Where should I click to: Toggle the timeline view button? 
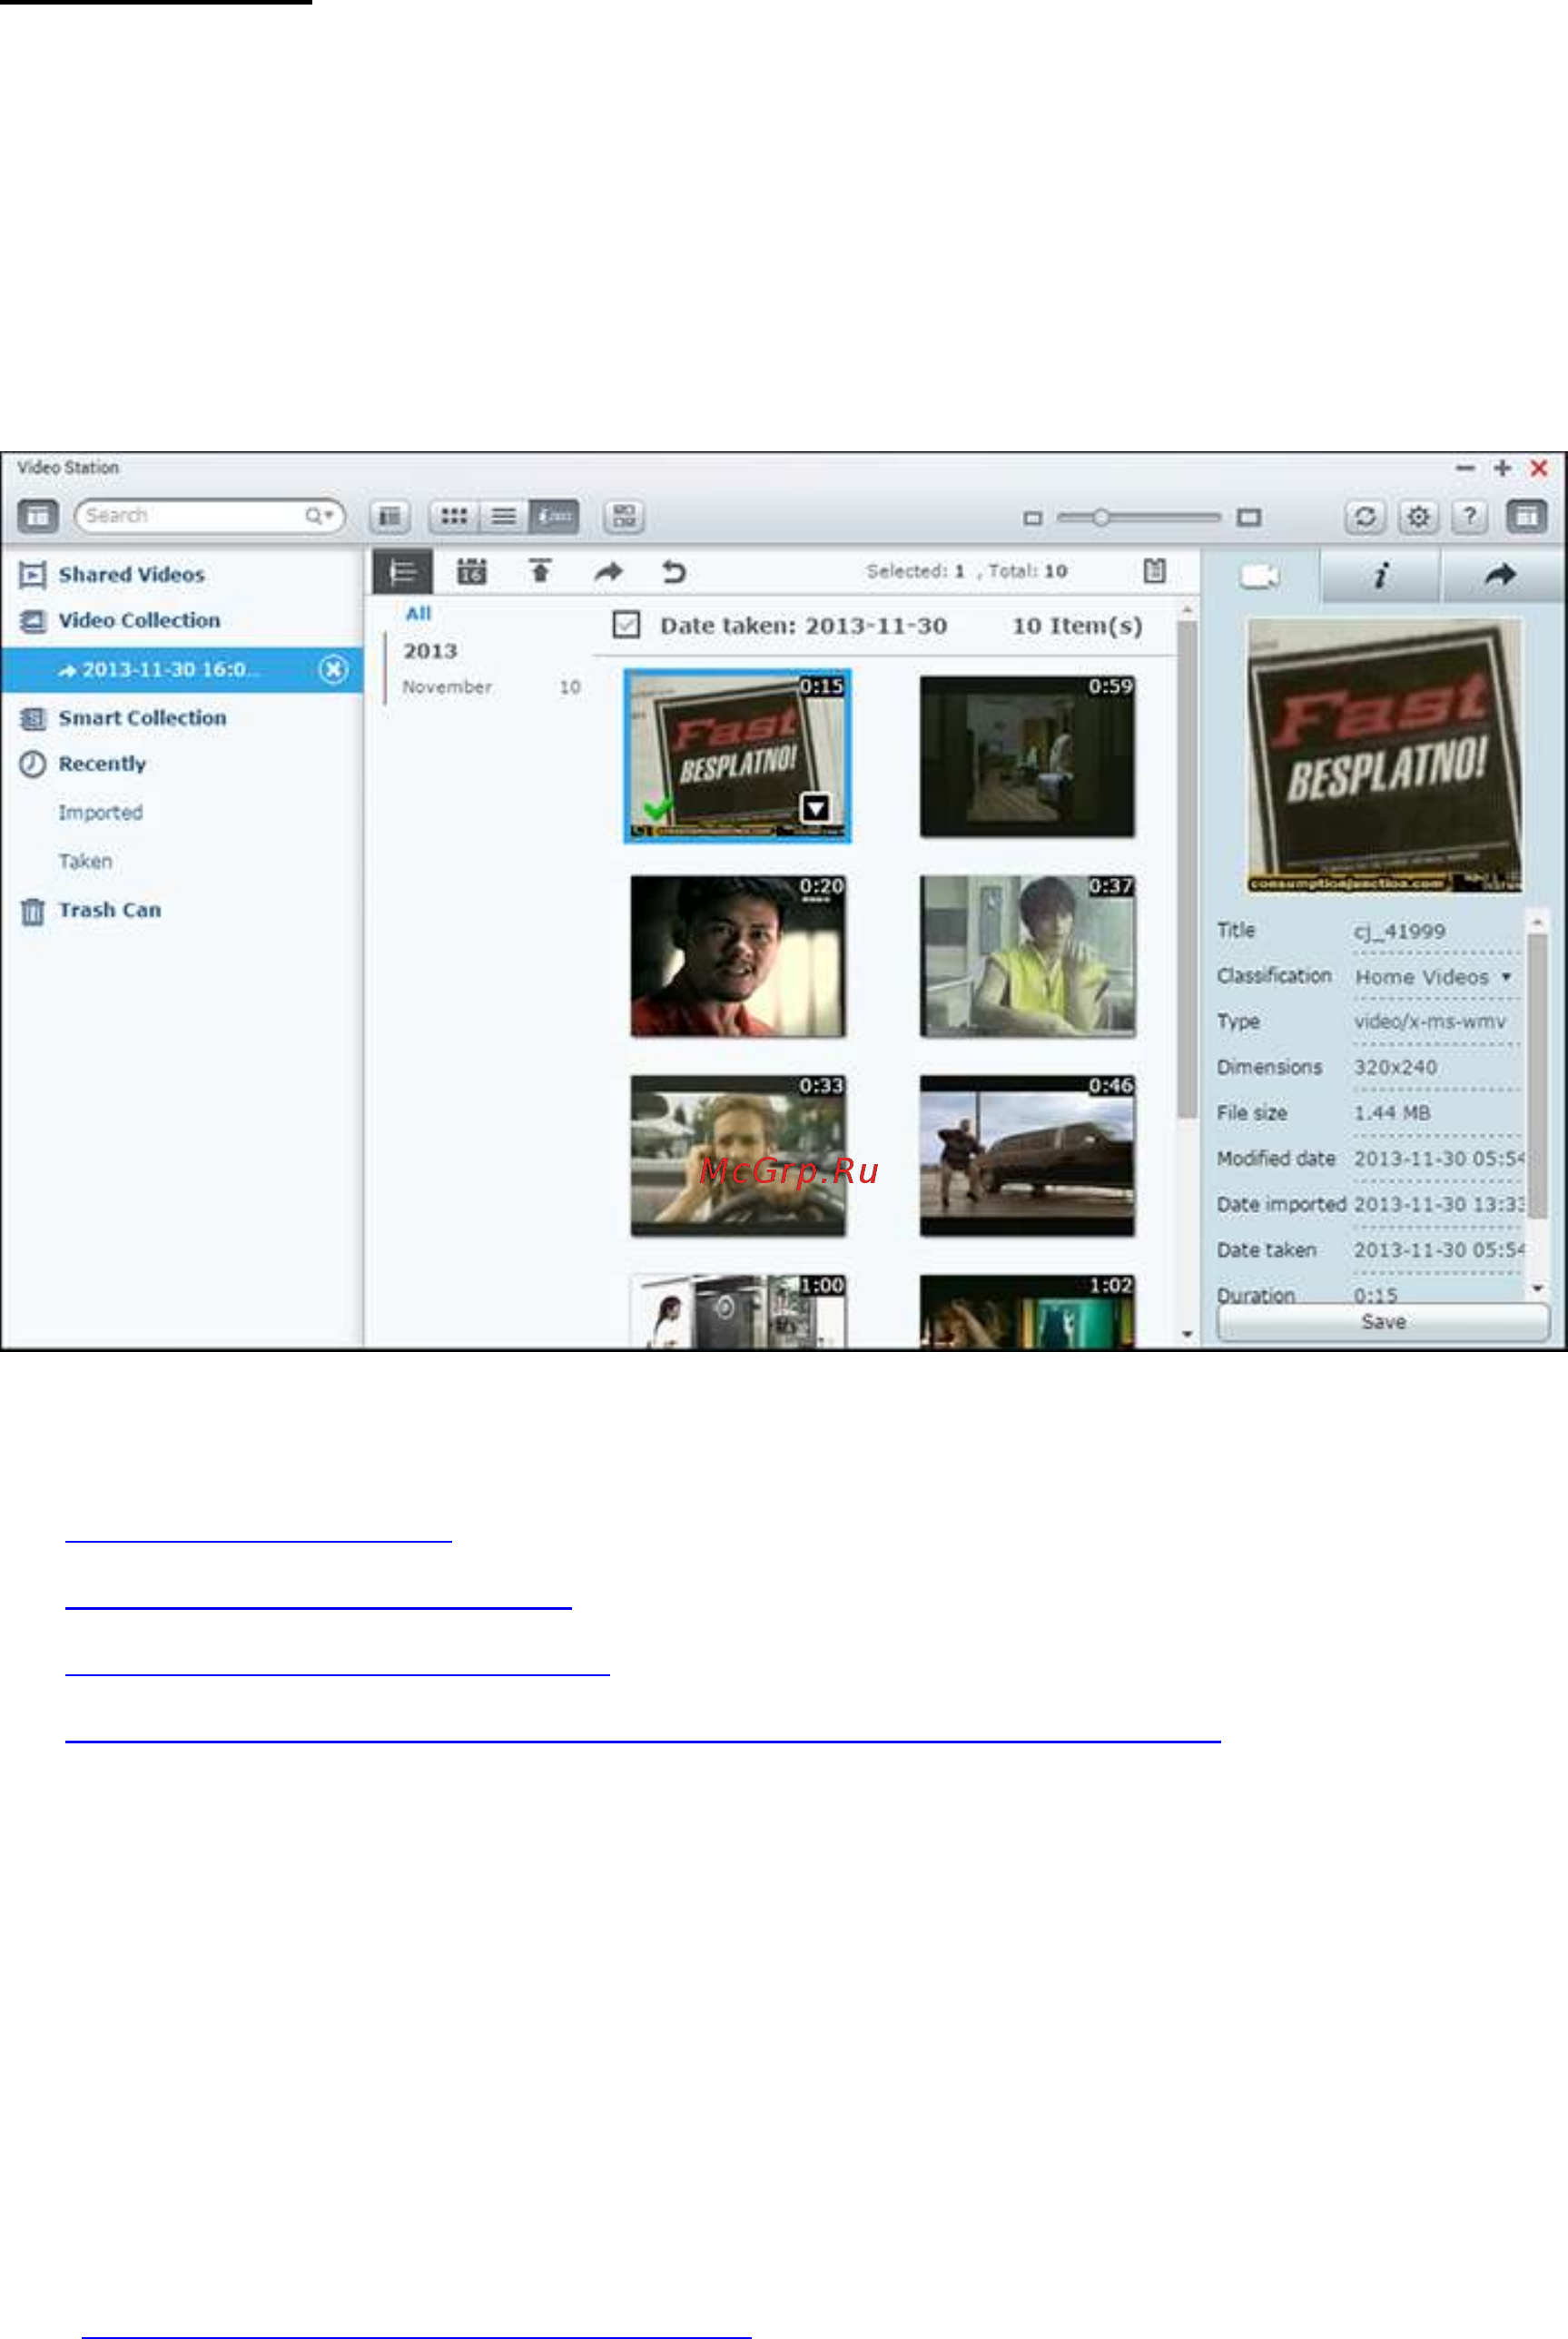pos(403,572)
